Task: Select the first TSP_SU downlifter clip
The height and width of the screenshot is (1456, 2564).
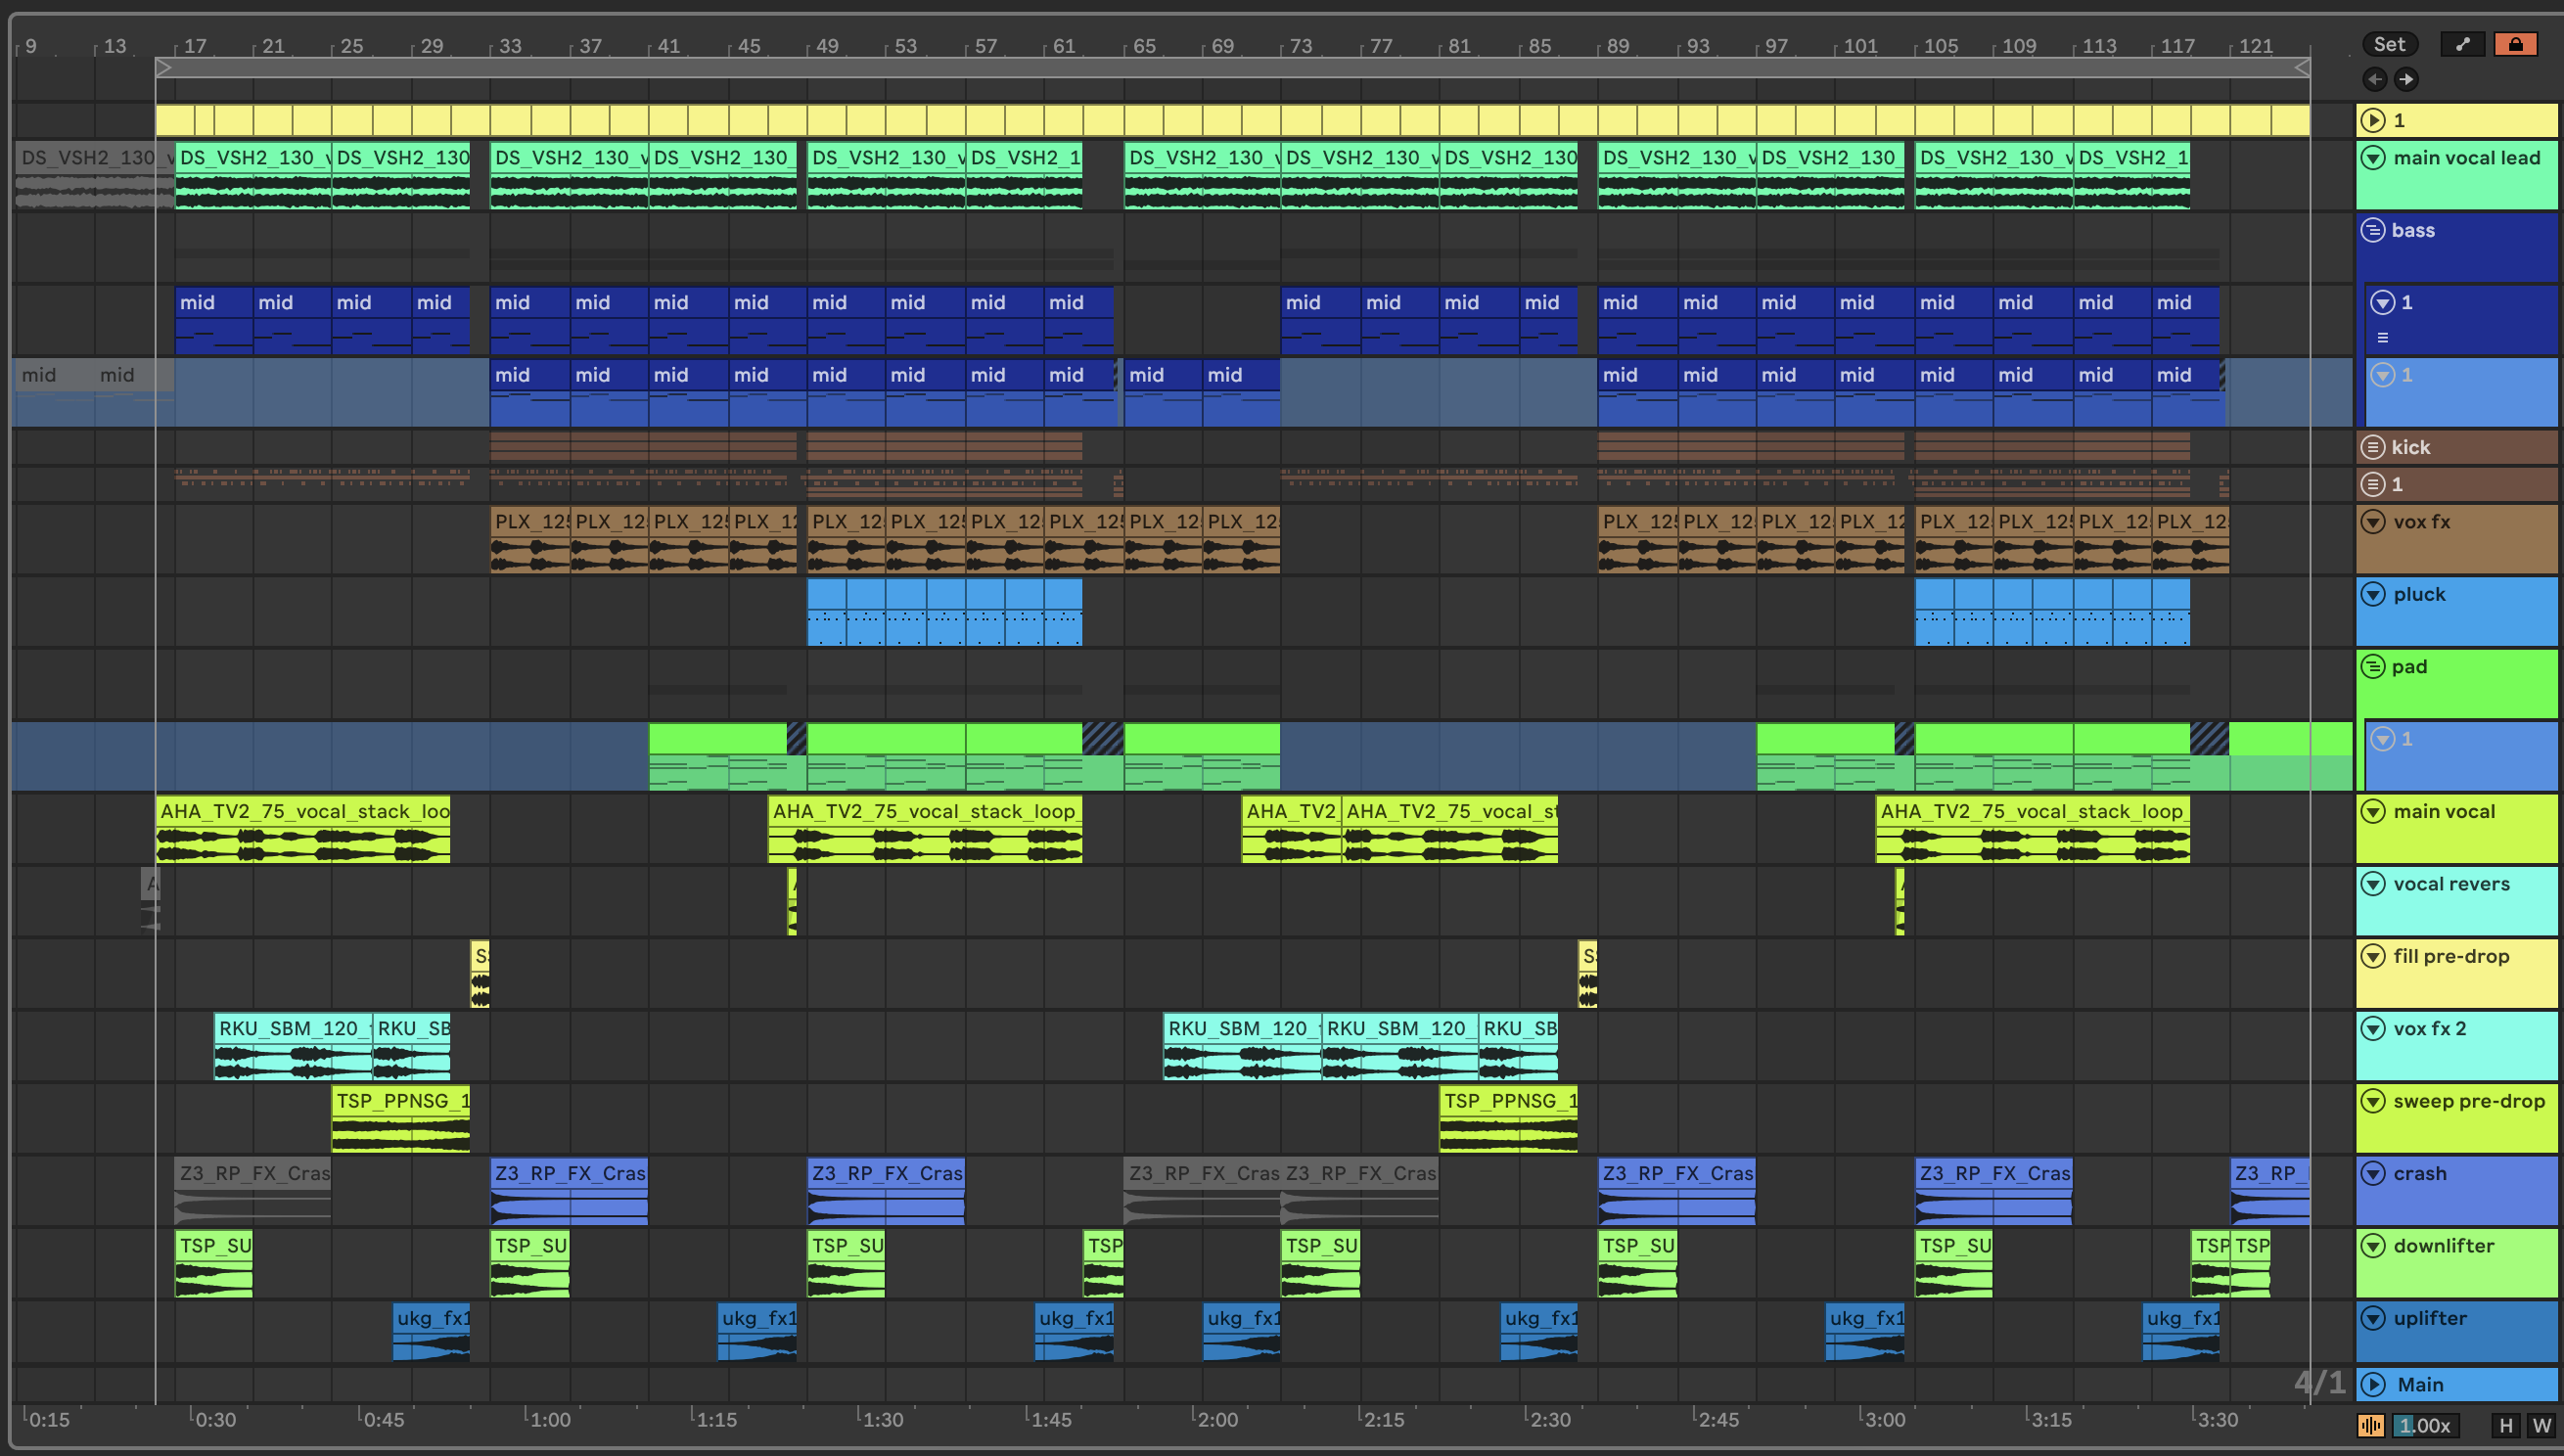Action: (214, 1263)
